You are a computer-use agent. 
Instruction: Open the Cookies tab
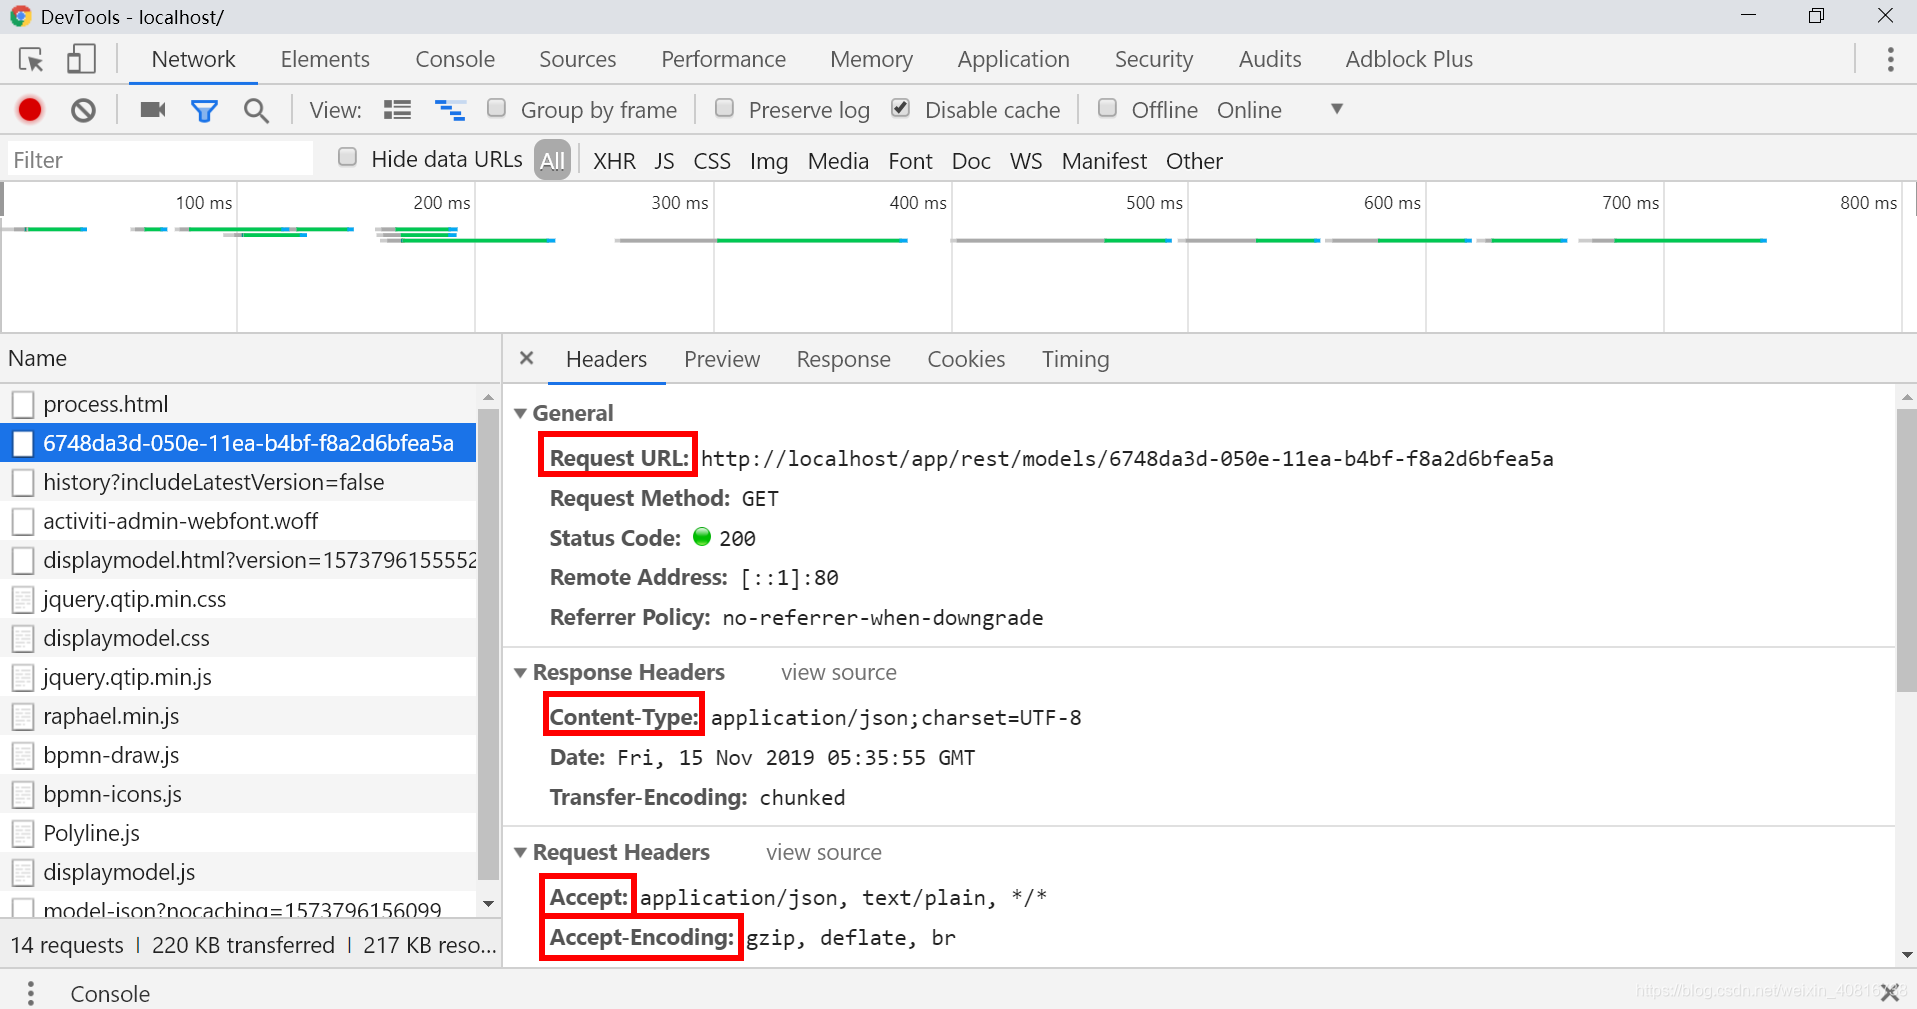966,359
